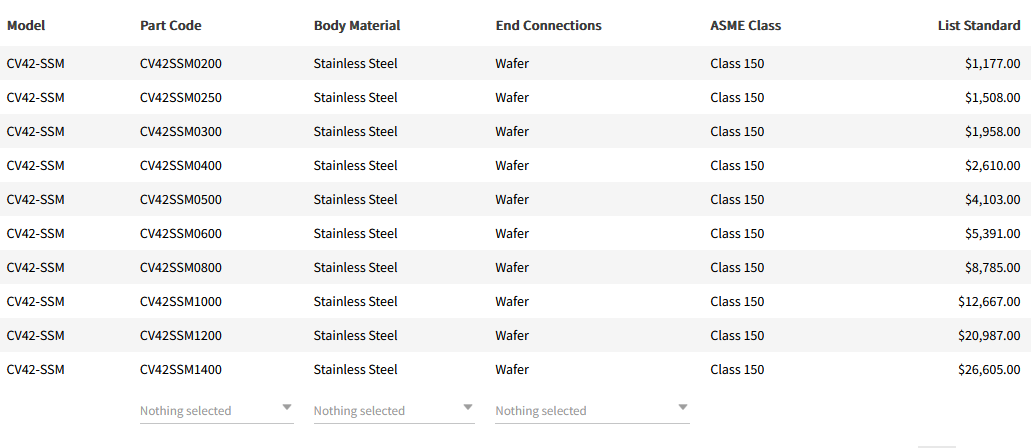1036x448 pixels.
Task: Click part code CV42SSM0600
Action: coord(181,233)
